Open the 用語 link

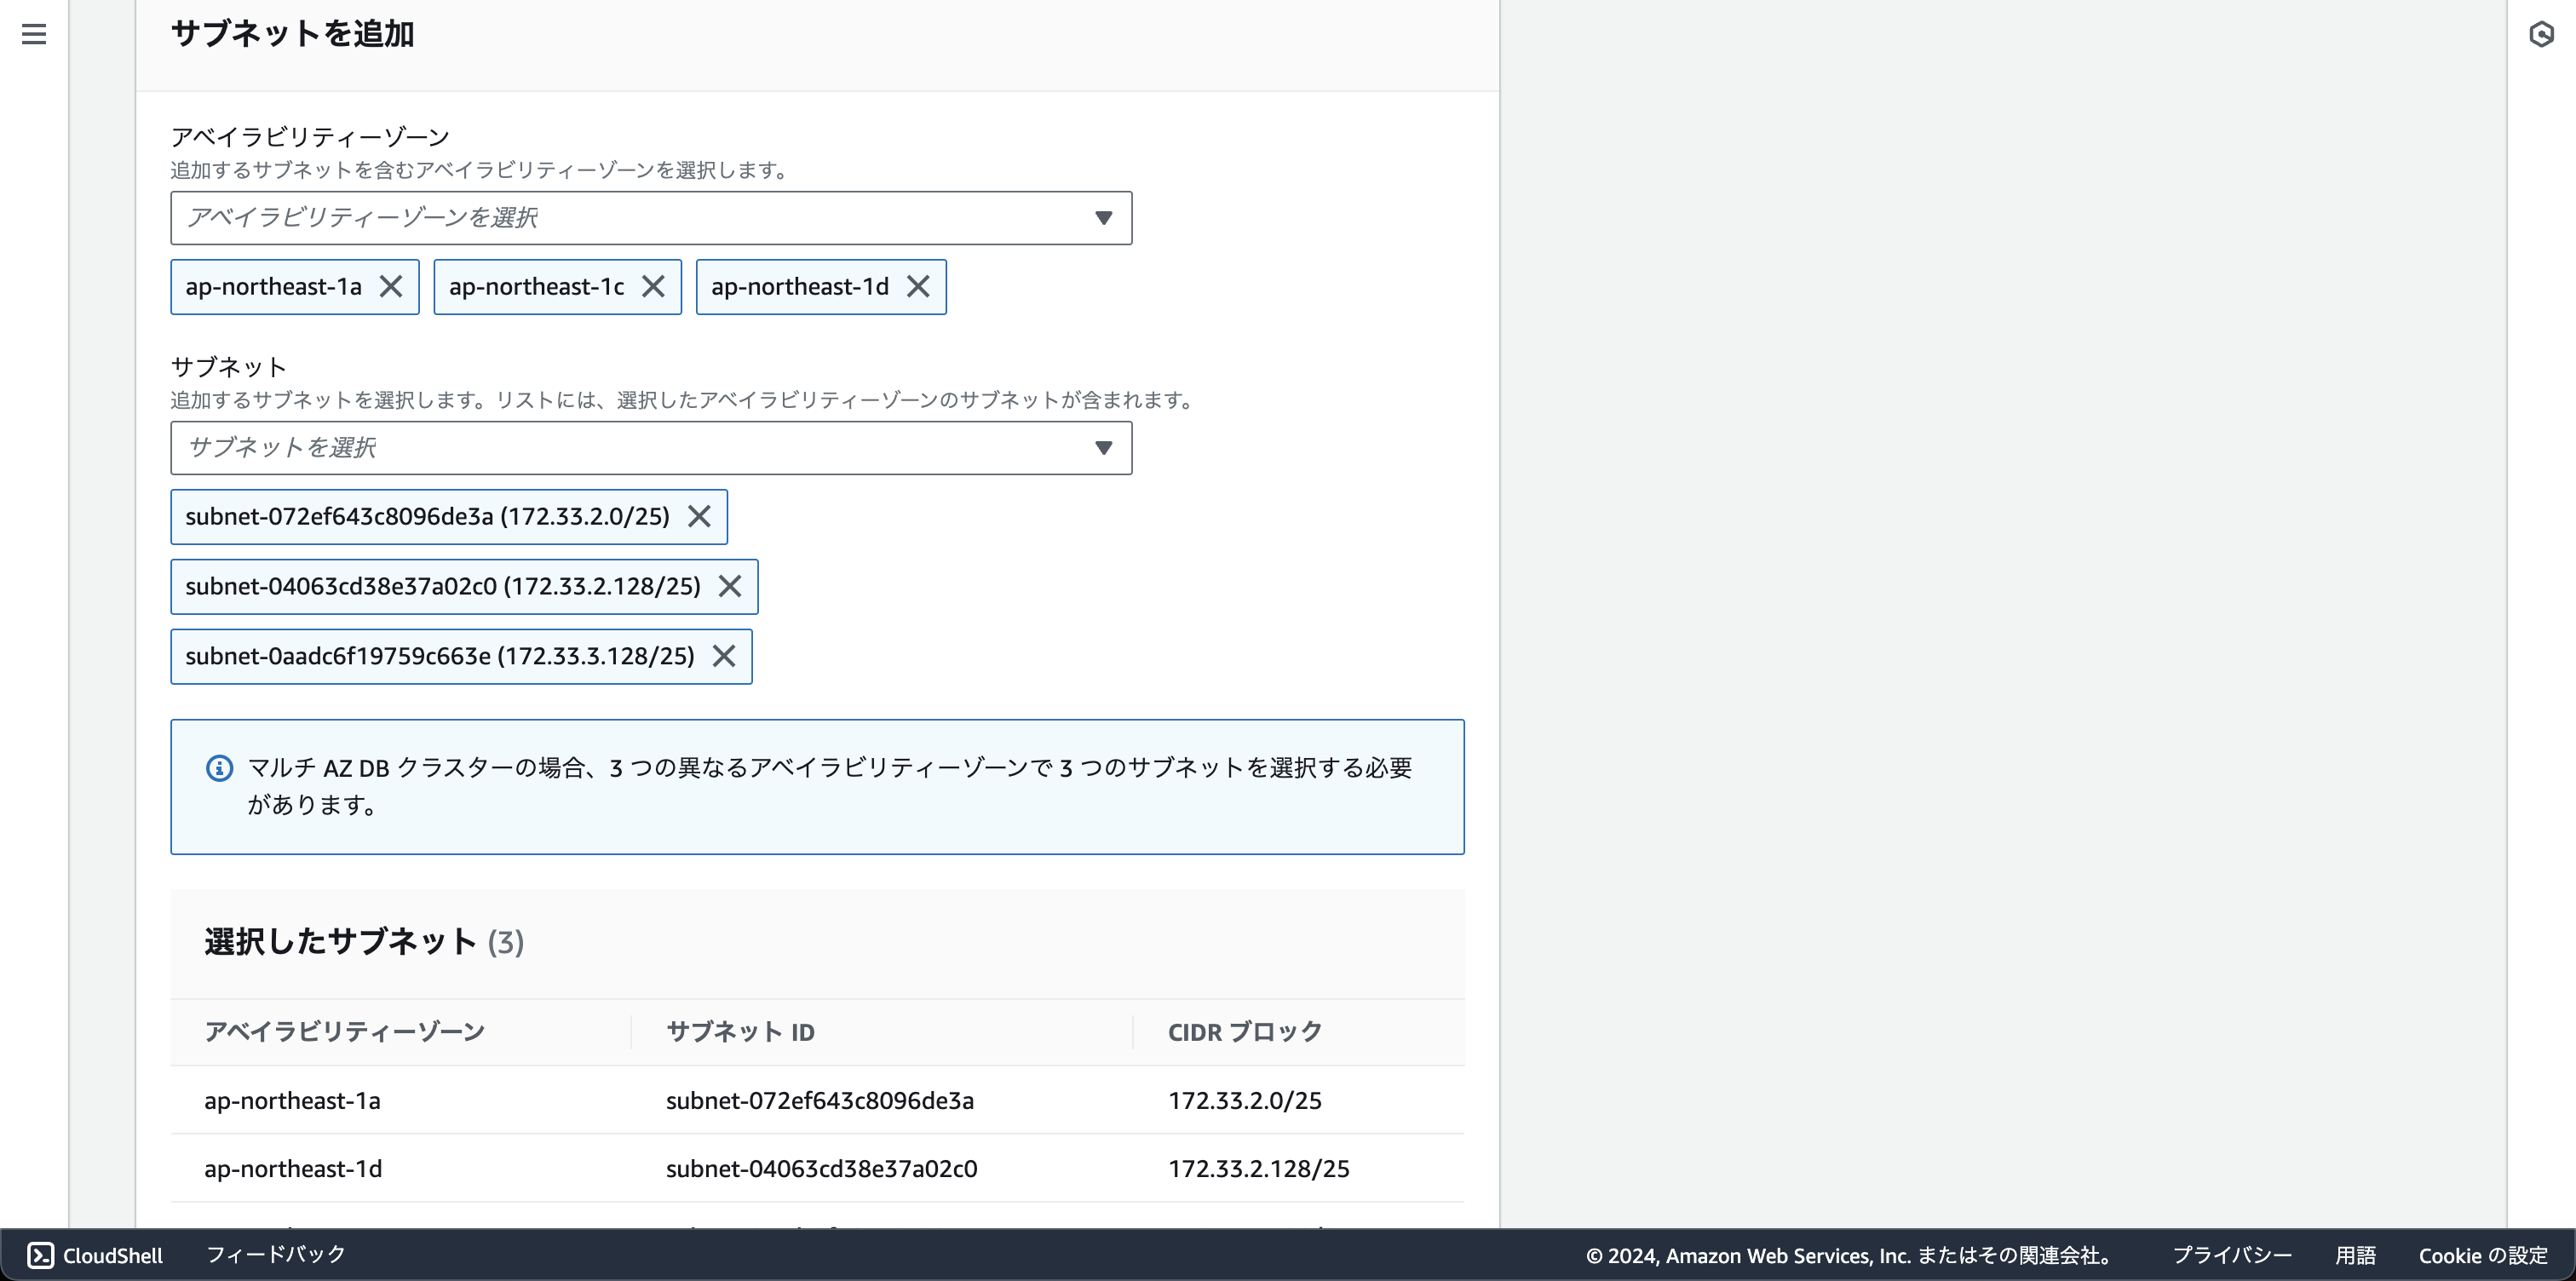point(2357,1255)
